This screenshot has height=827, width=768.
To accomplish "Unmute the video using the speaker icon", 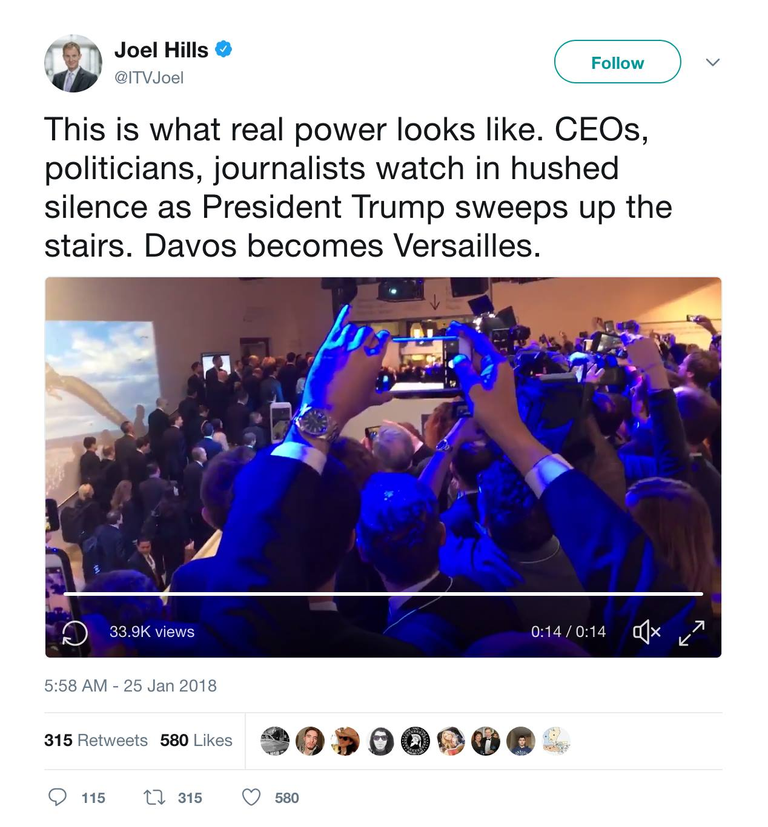I will point(647,632).
